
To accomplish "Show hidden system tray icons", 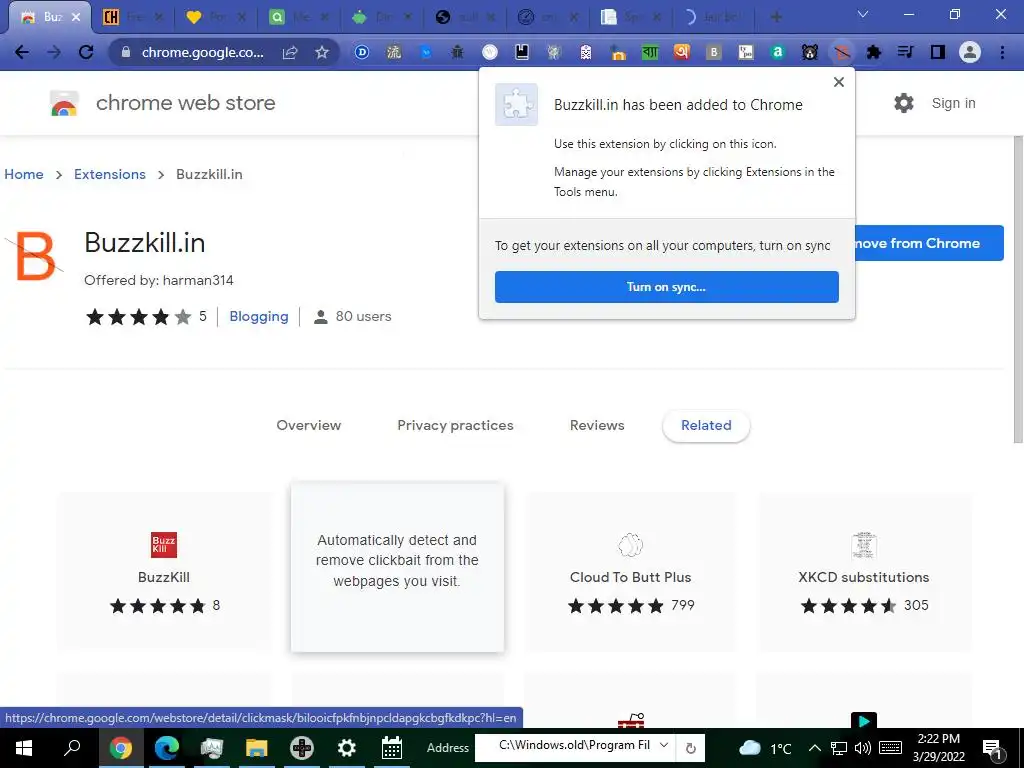I will [x=815, y=748].
